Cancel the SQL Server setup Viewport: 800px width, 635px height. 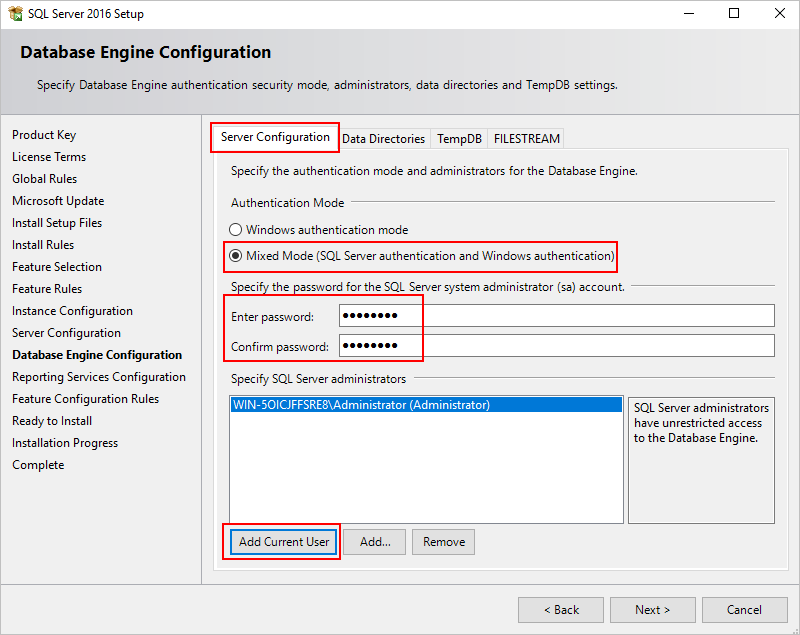pyautogui.click(x=744, y=610)
